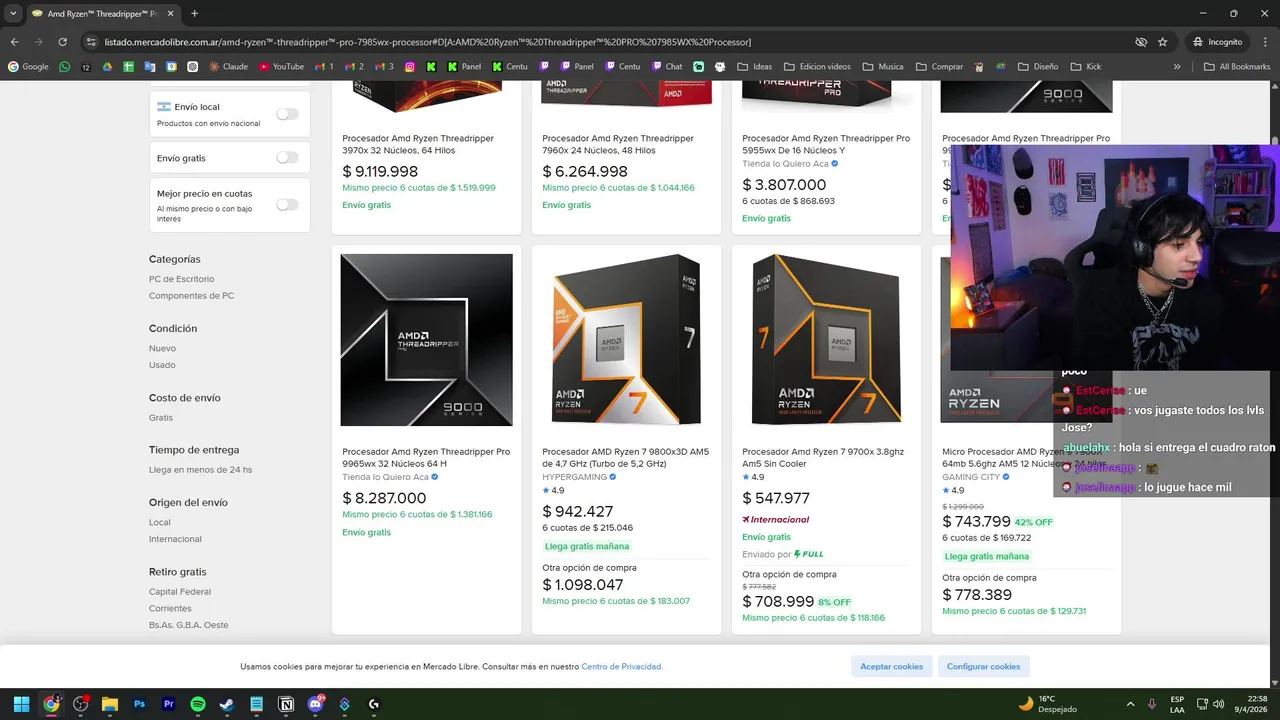Open Procesador Amd Ryzen Threadripper 7960x listing
Screen dimensions: 1280x720
pos(618,144)
